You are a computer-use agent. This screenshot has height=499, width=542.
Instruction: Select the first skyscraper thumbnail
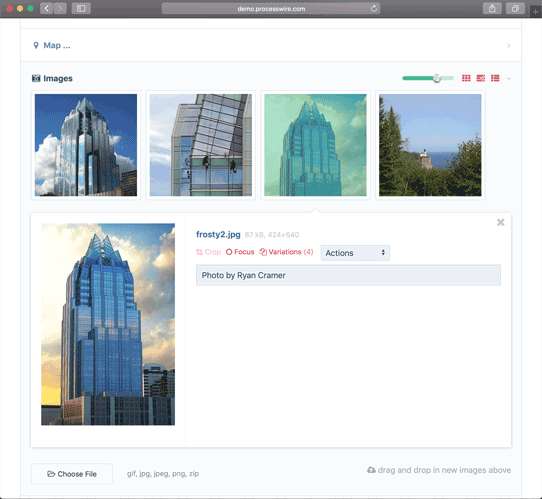(x=86, y=145)
